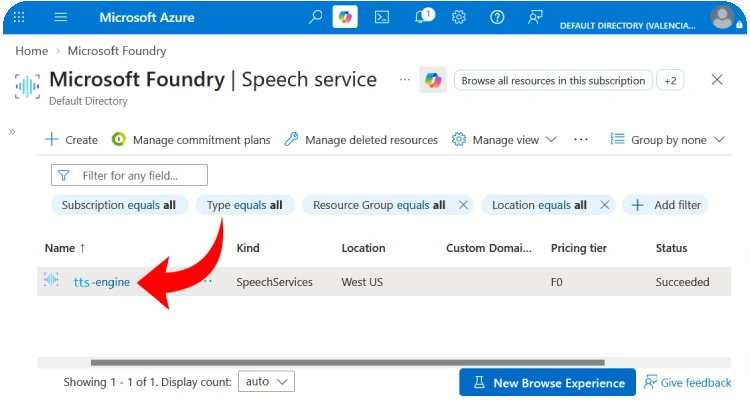
Task: Show the +2 additional suggestions
Action: click(x=670, y=80)
